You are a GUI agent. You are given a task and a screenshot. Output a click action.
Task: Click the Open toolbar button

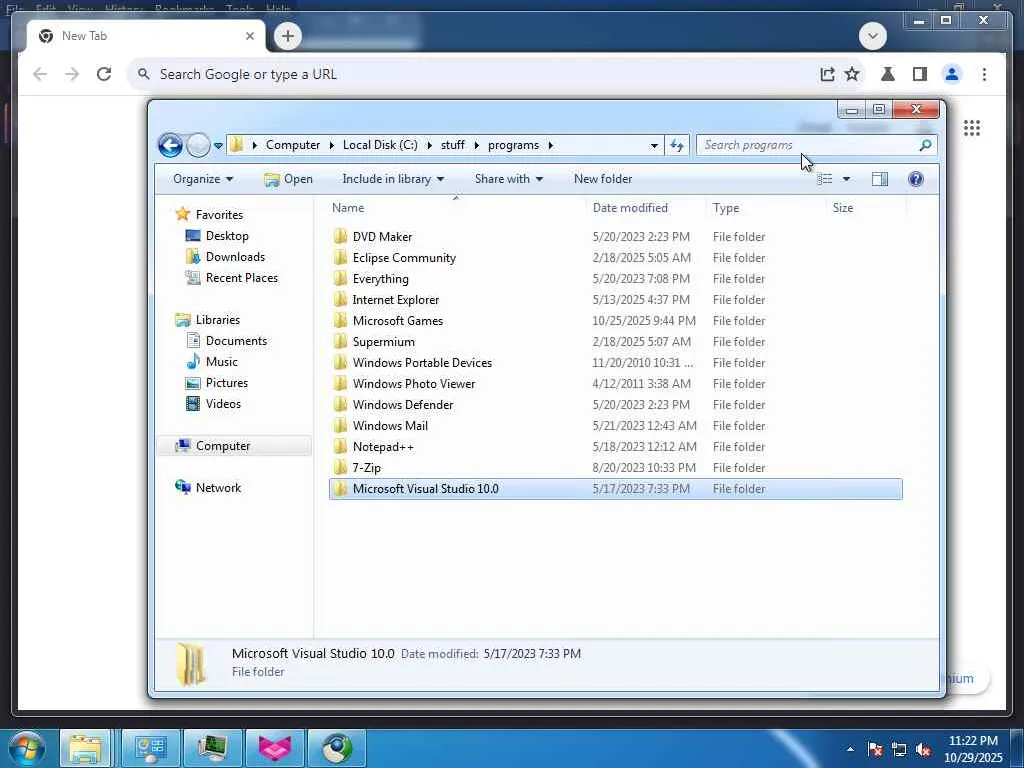[288, 179]
